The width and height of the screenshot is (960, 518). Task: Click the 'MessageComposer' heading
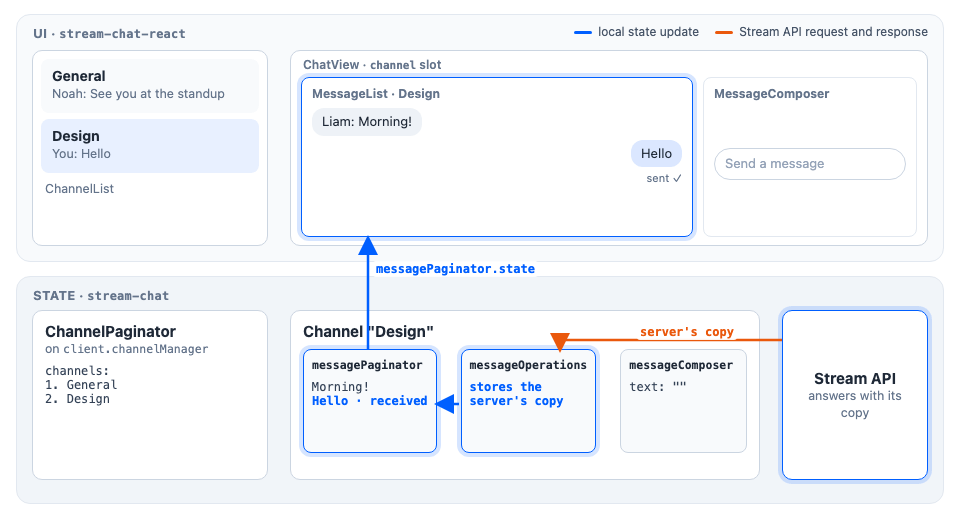tap(771, 94)
